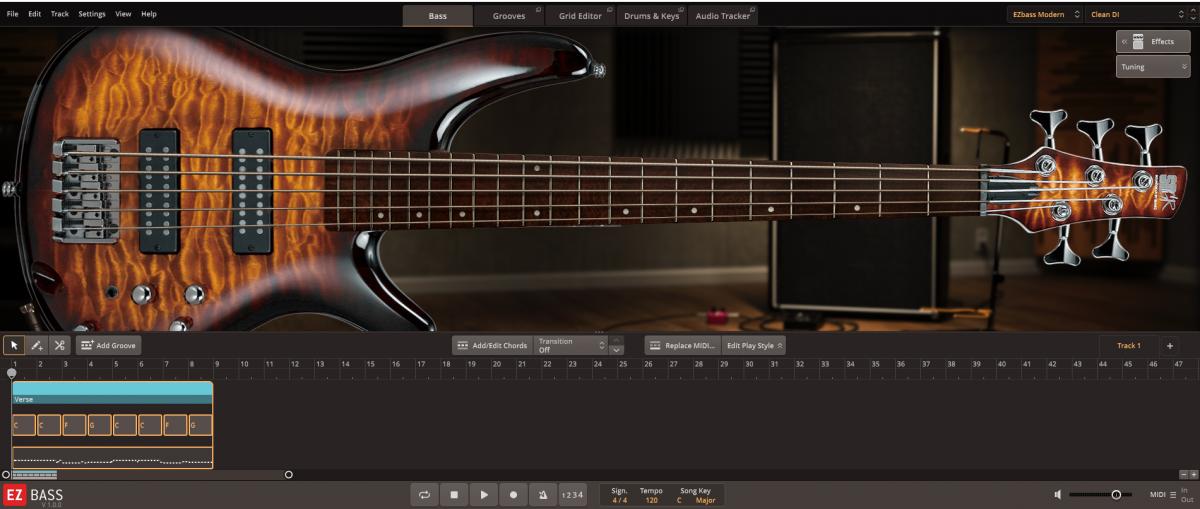Image resolution: width=1200 pixels, height=509 pixels.
Task: Change Song Key root C
Action: point(679,500)
